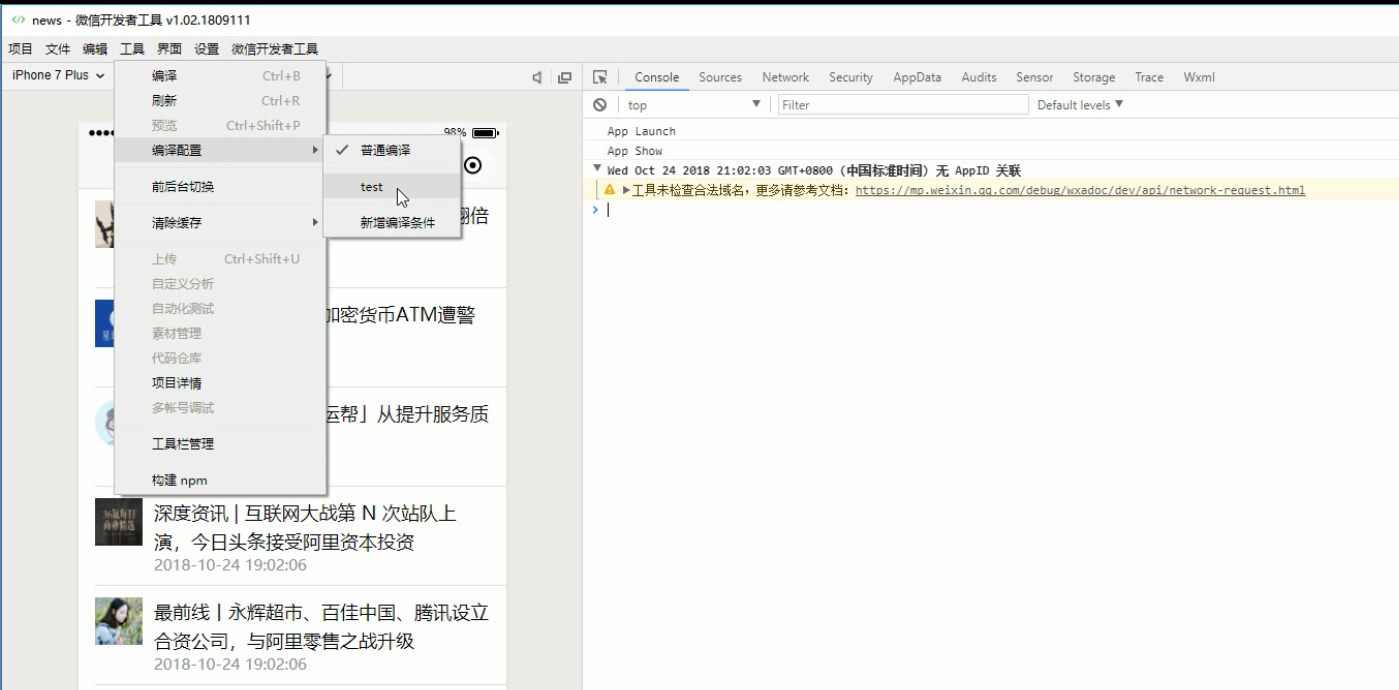The image size is (1399, 690).
Task: Open the 最前线 永辉超市 news article
Action: (321, 627)
